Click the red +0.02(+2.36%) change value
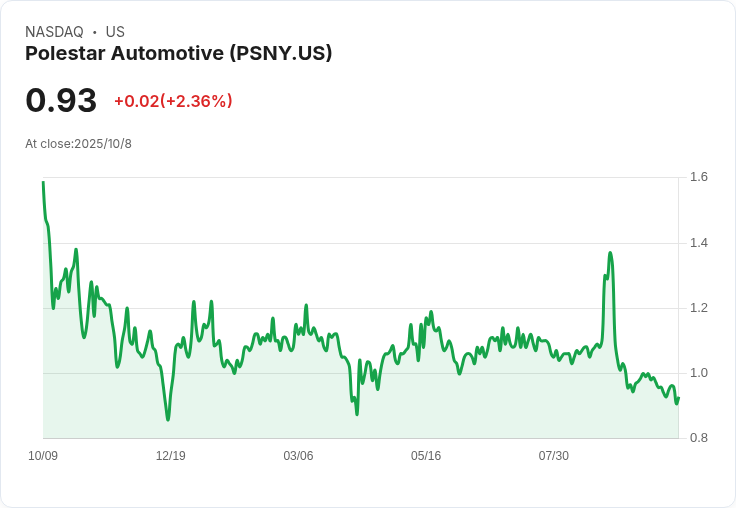736x508 pixels. [x=173, y=101]
